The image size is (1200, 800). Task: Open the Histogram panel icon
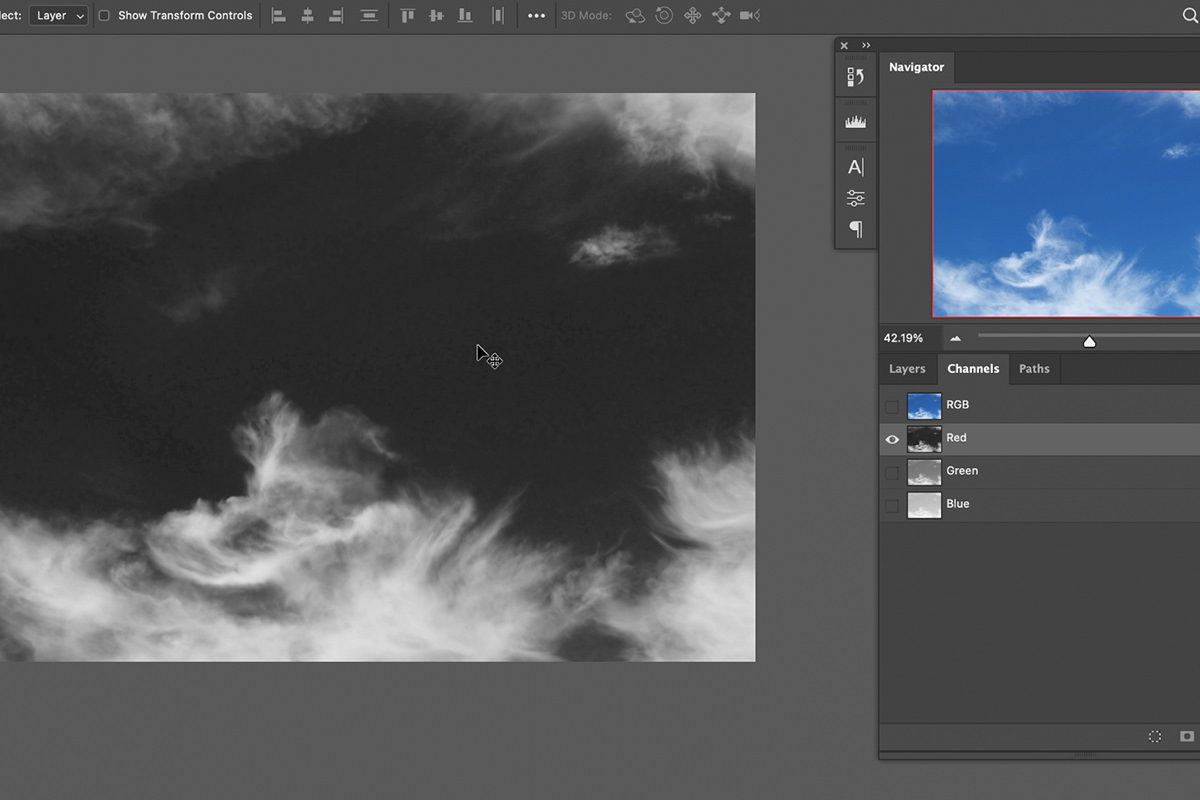[x=855, y=120]
